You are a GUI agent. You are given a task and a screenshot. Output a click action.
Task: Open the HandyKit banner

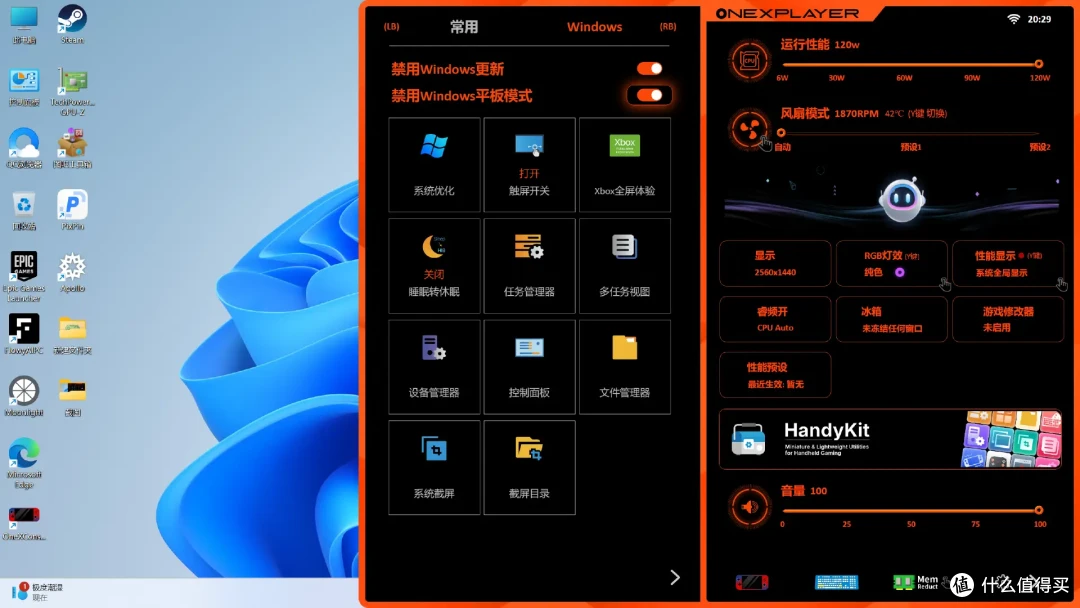click(891, 439)
